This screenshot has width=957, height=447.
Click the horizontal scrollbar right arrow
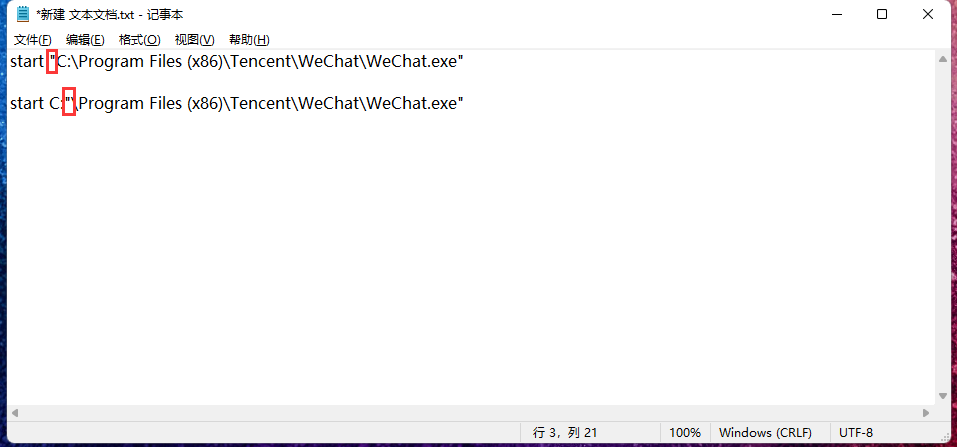(926, 413)
